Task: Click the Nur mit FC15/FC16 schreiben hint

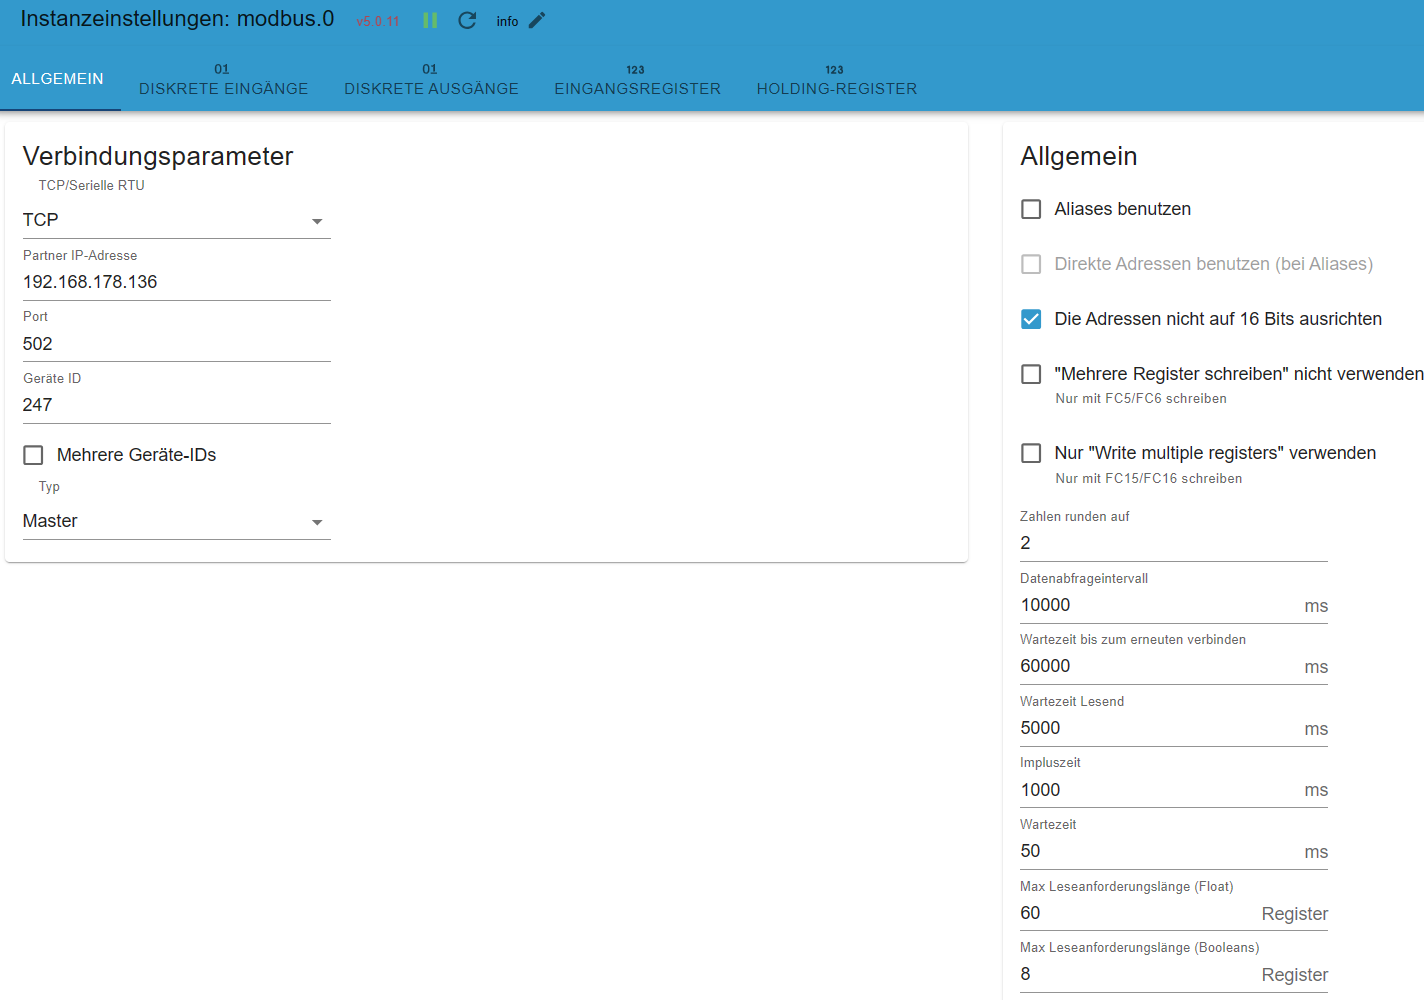Action: point(1149,478)
